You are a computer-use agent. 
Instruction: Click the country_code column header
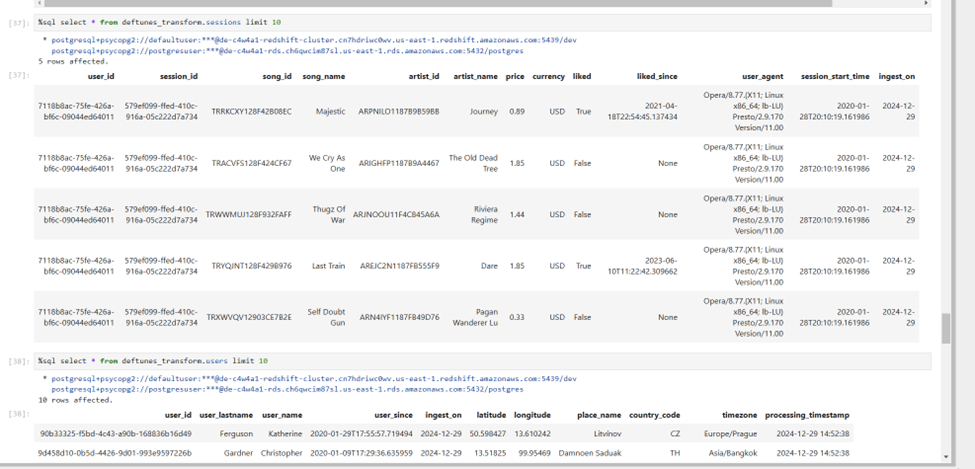[655, 415]
